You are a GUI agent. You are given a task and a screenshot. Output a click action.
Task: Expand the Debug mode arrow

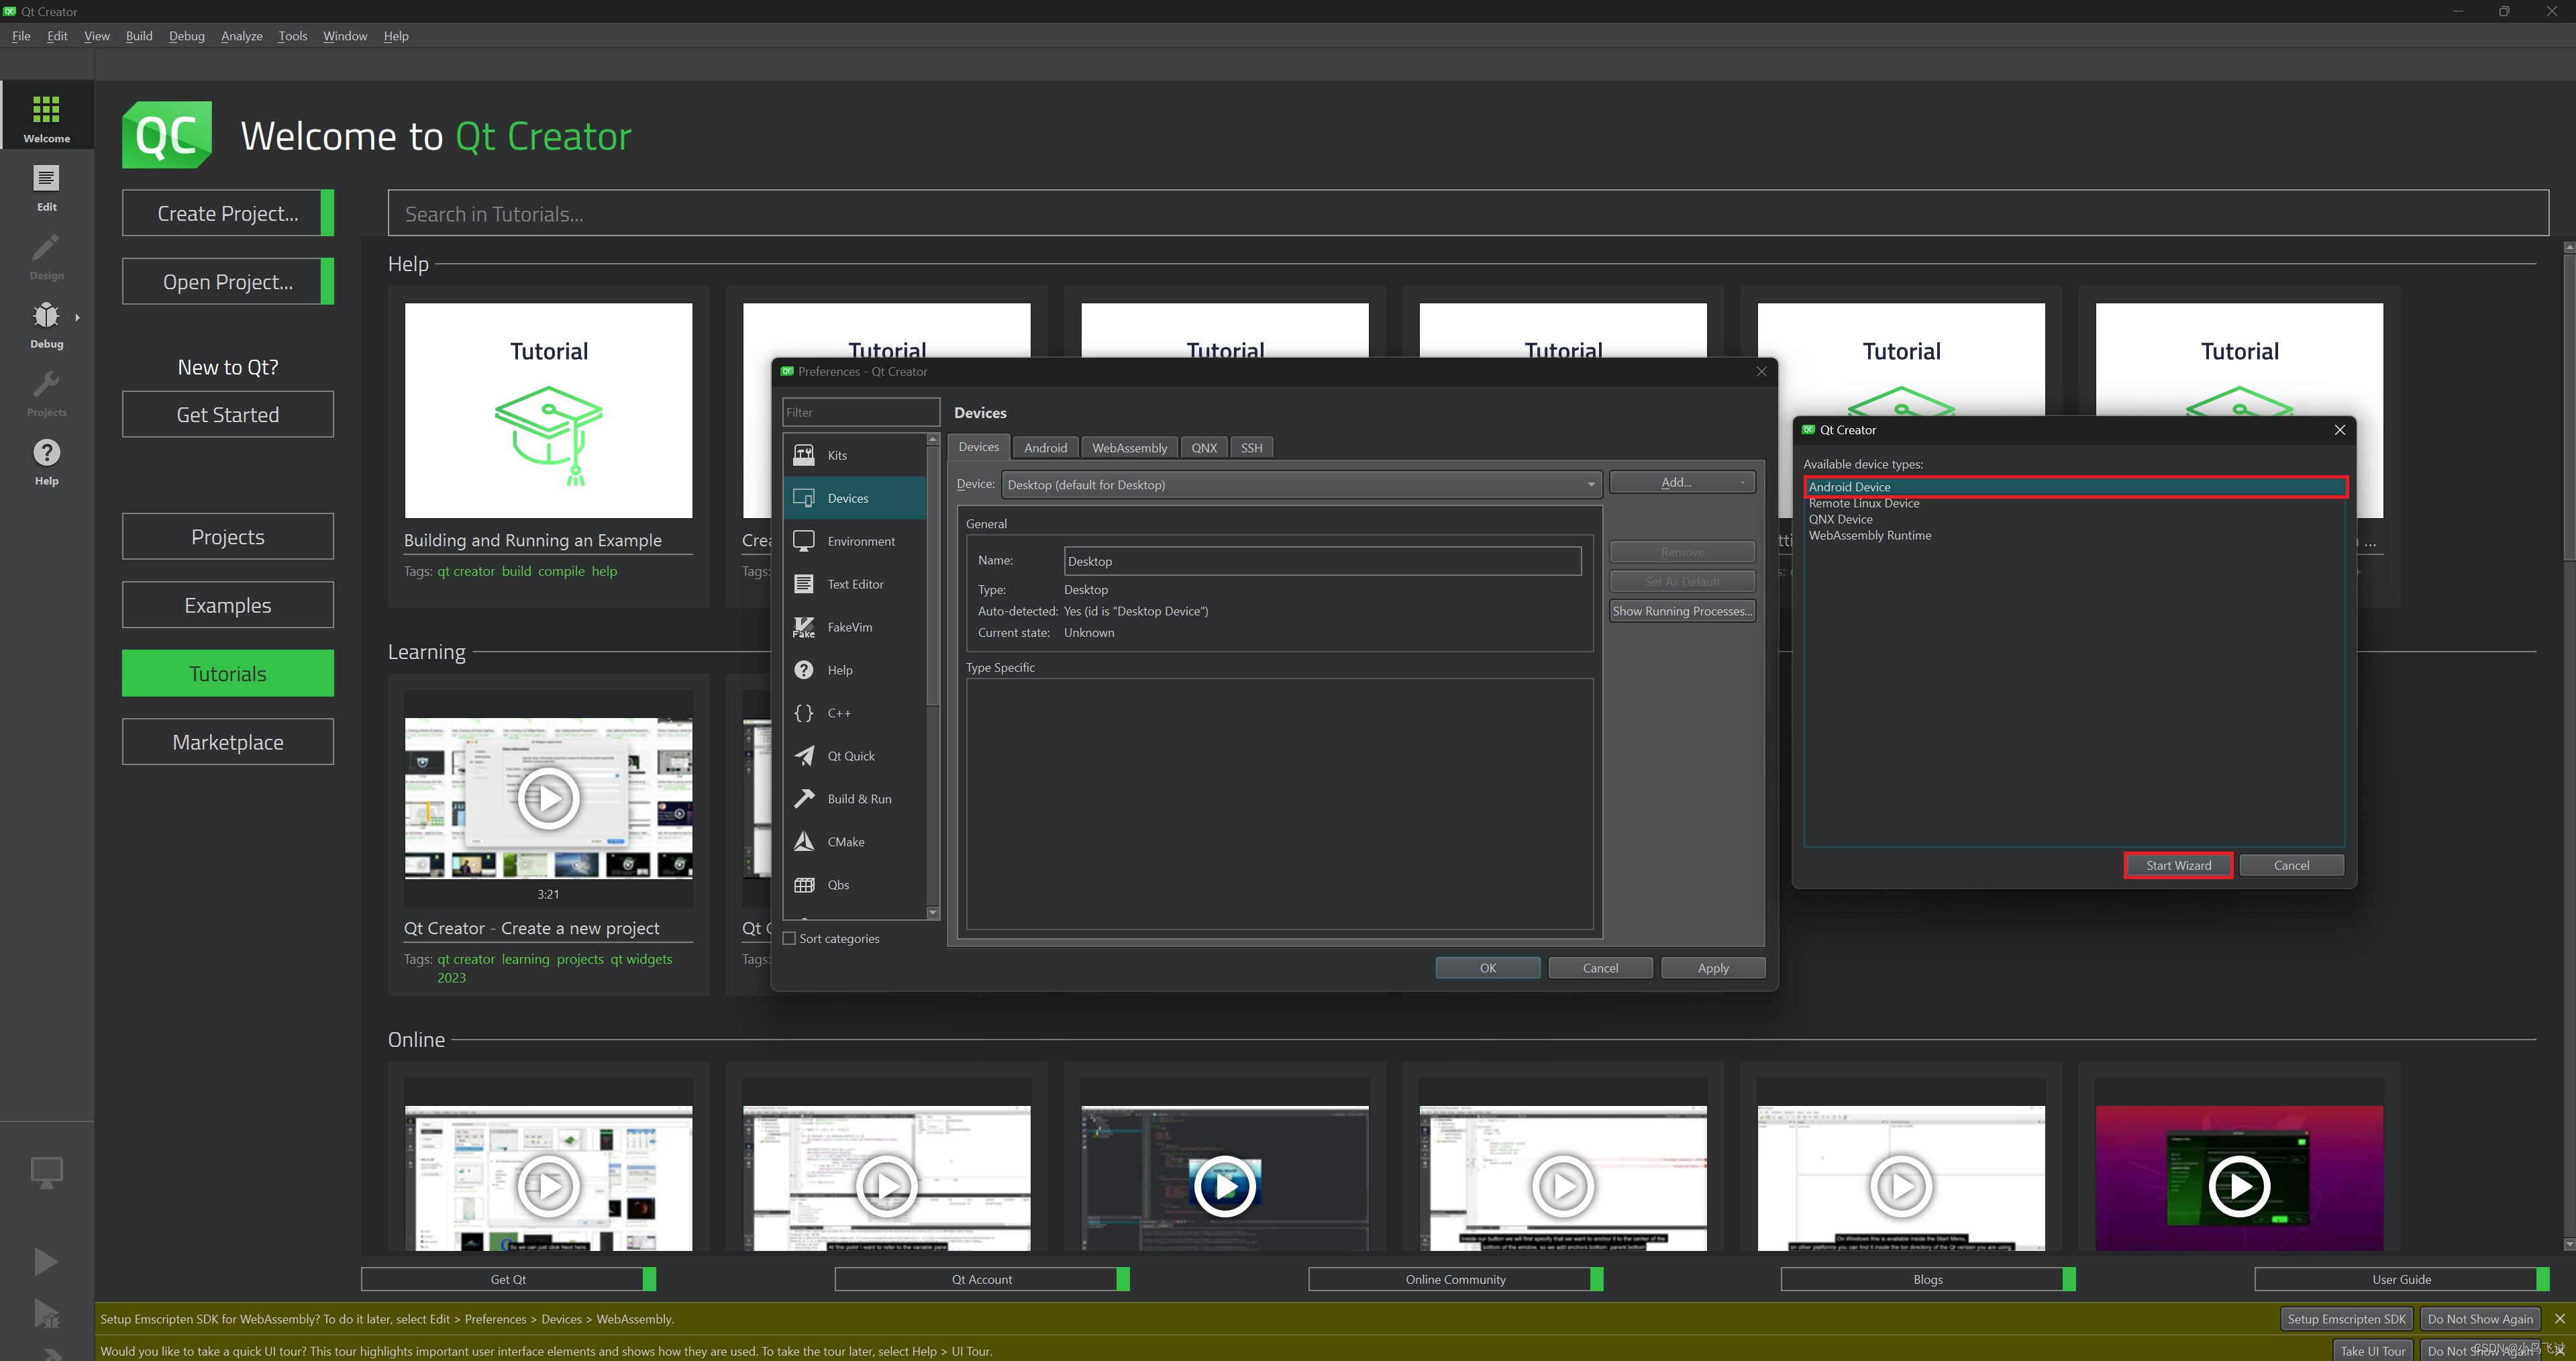click(x=77, y=318)
